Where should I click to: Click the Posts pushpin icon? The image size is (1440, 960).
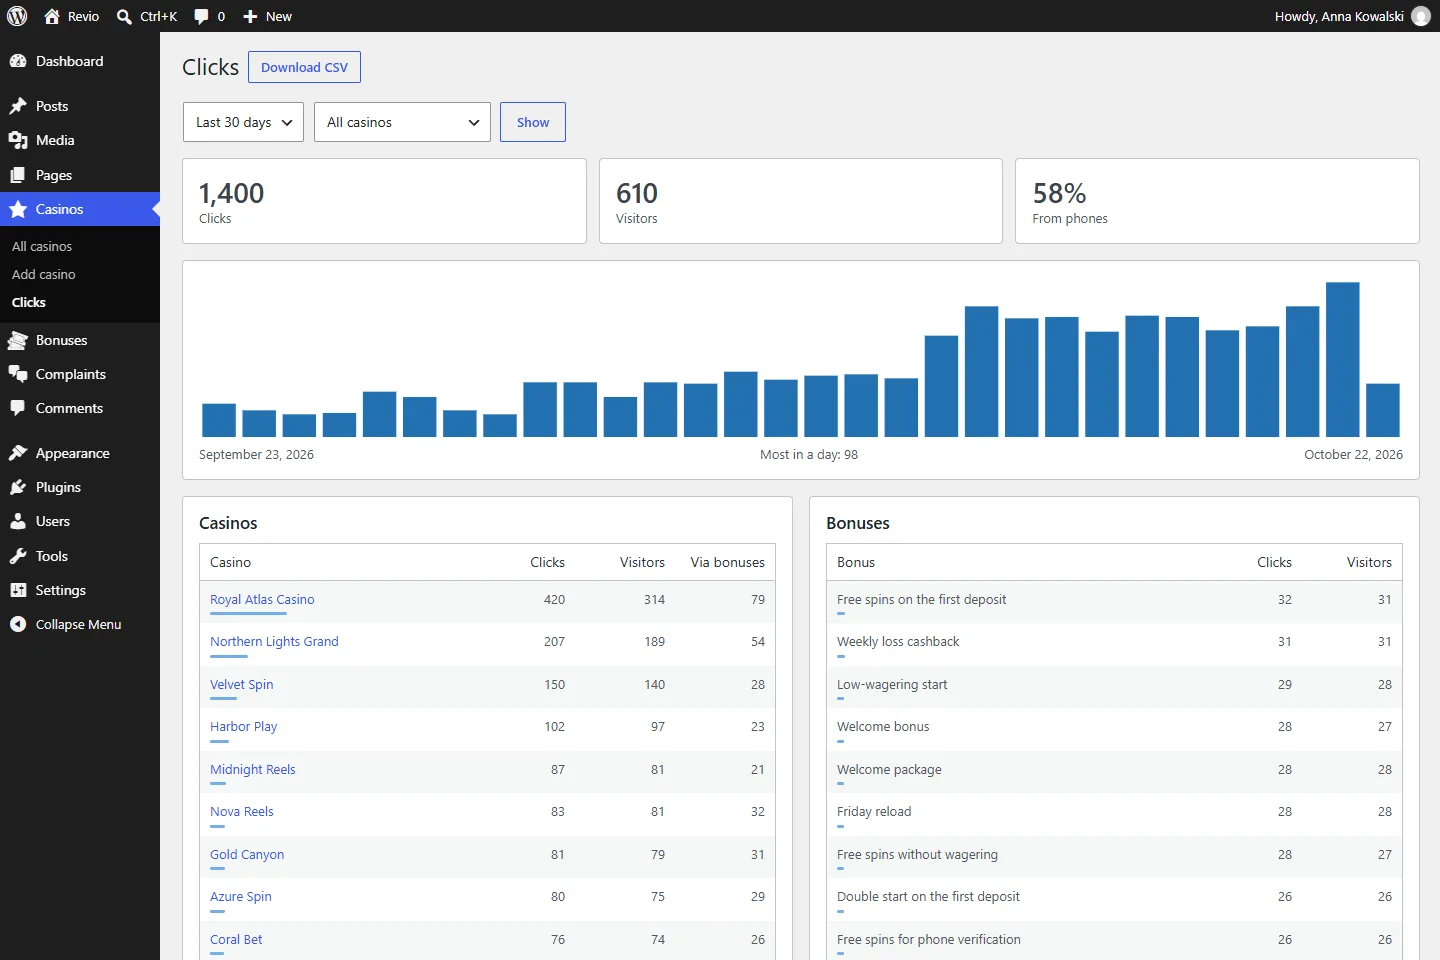(18, 106)
